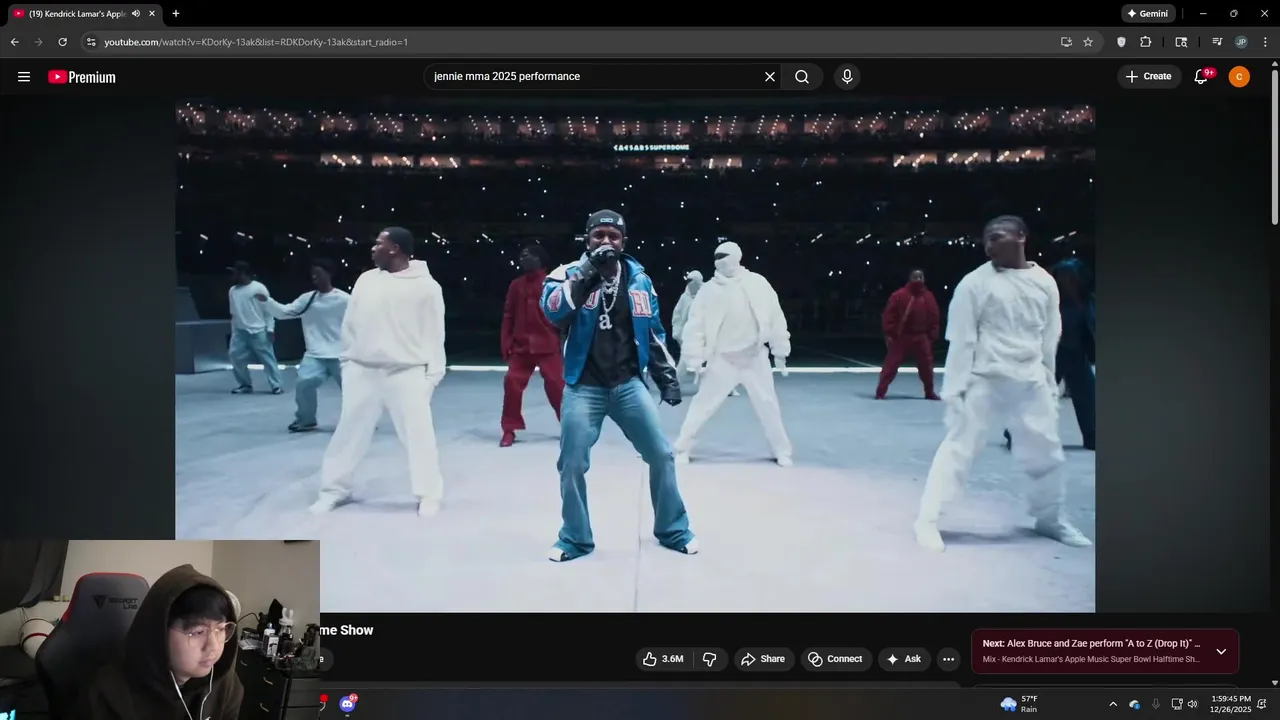Open Chrome extensions puzzle icon
Screen dimensions: 1280x720
1146,42
